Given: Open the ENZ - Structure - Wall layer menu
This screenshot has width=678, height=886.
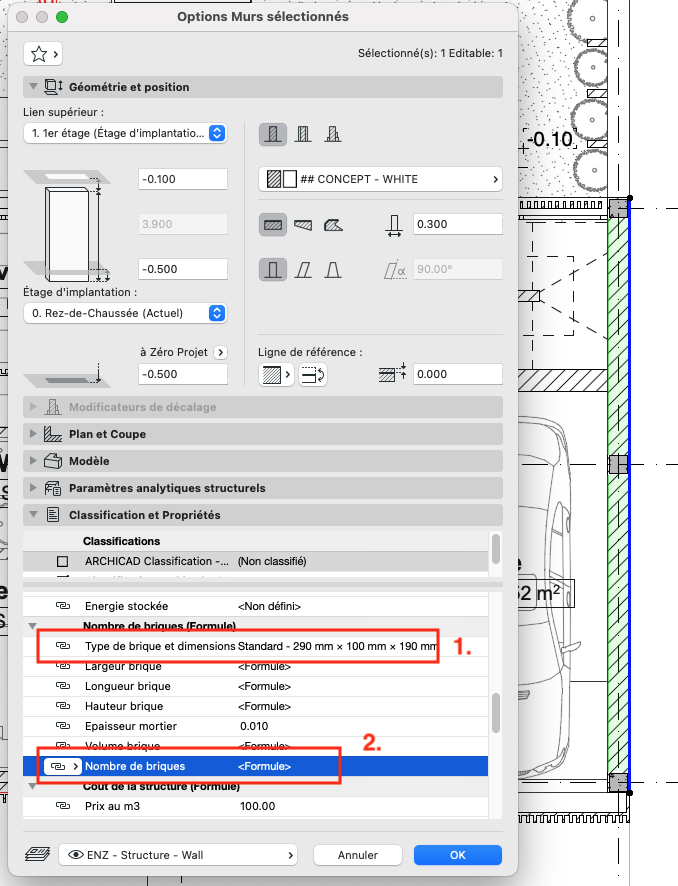Looking at the screenshot, I should click(x=178, y=855).
